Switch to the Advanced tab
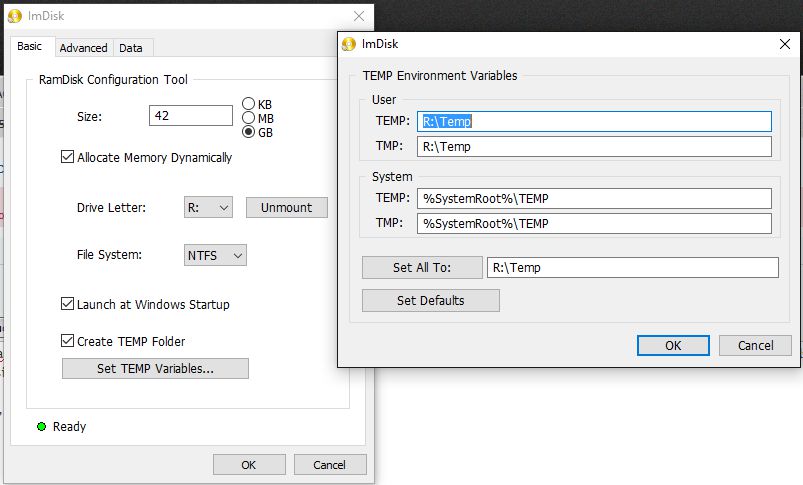Viewport: 803px width, 485px height. coord(83,48)
